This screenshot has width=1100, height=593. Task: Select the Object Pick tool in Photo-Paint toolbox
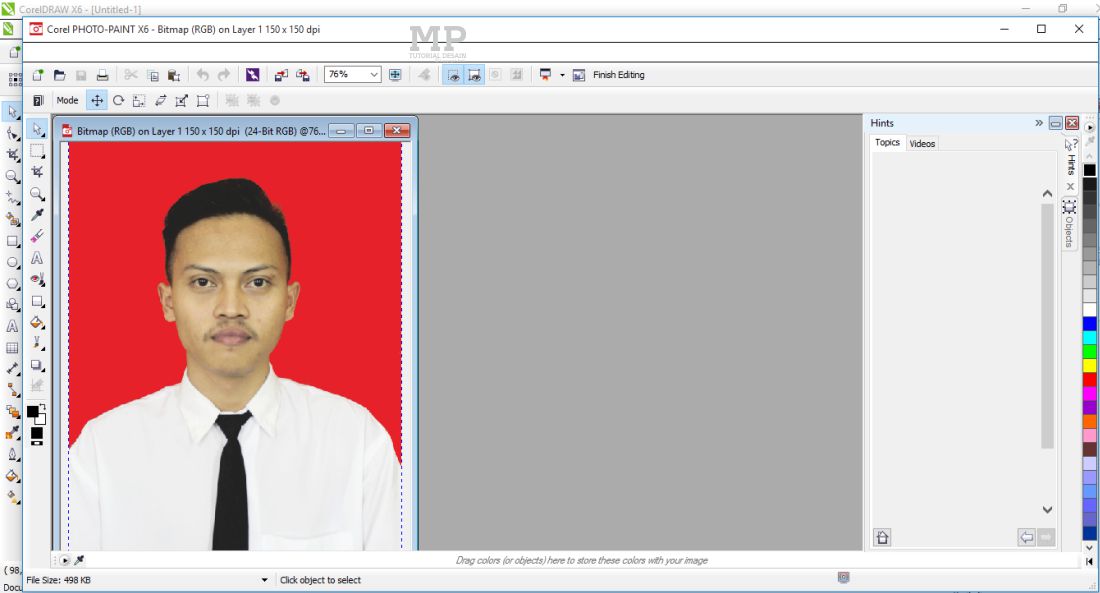click(x=38, y=129)
